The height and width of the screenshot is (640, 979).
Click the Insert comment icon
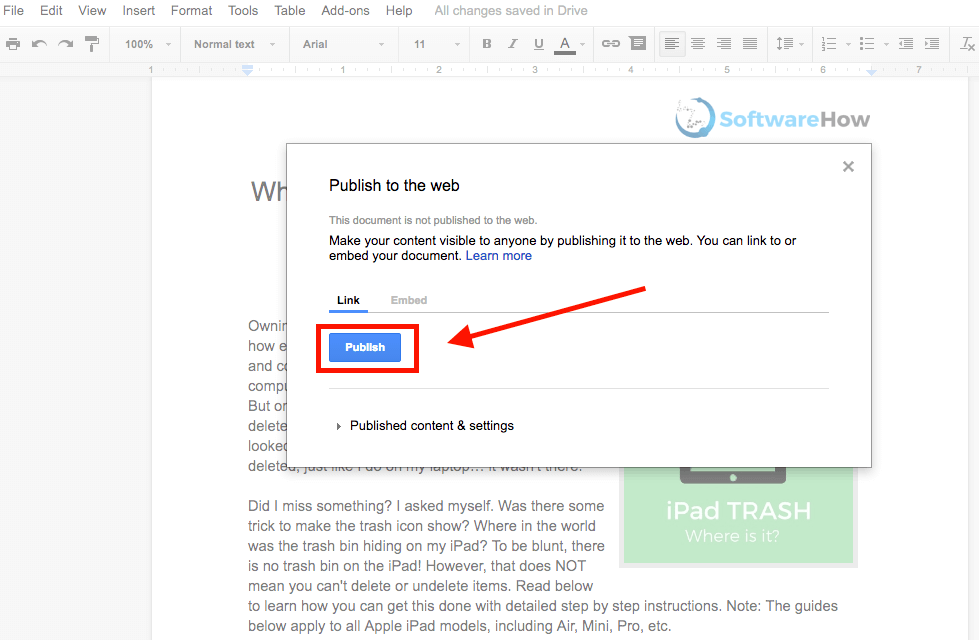point(637,44)
